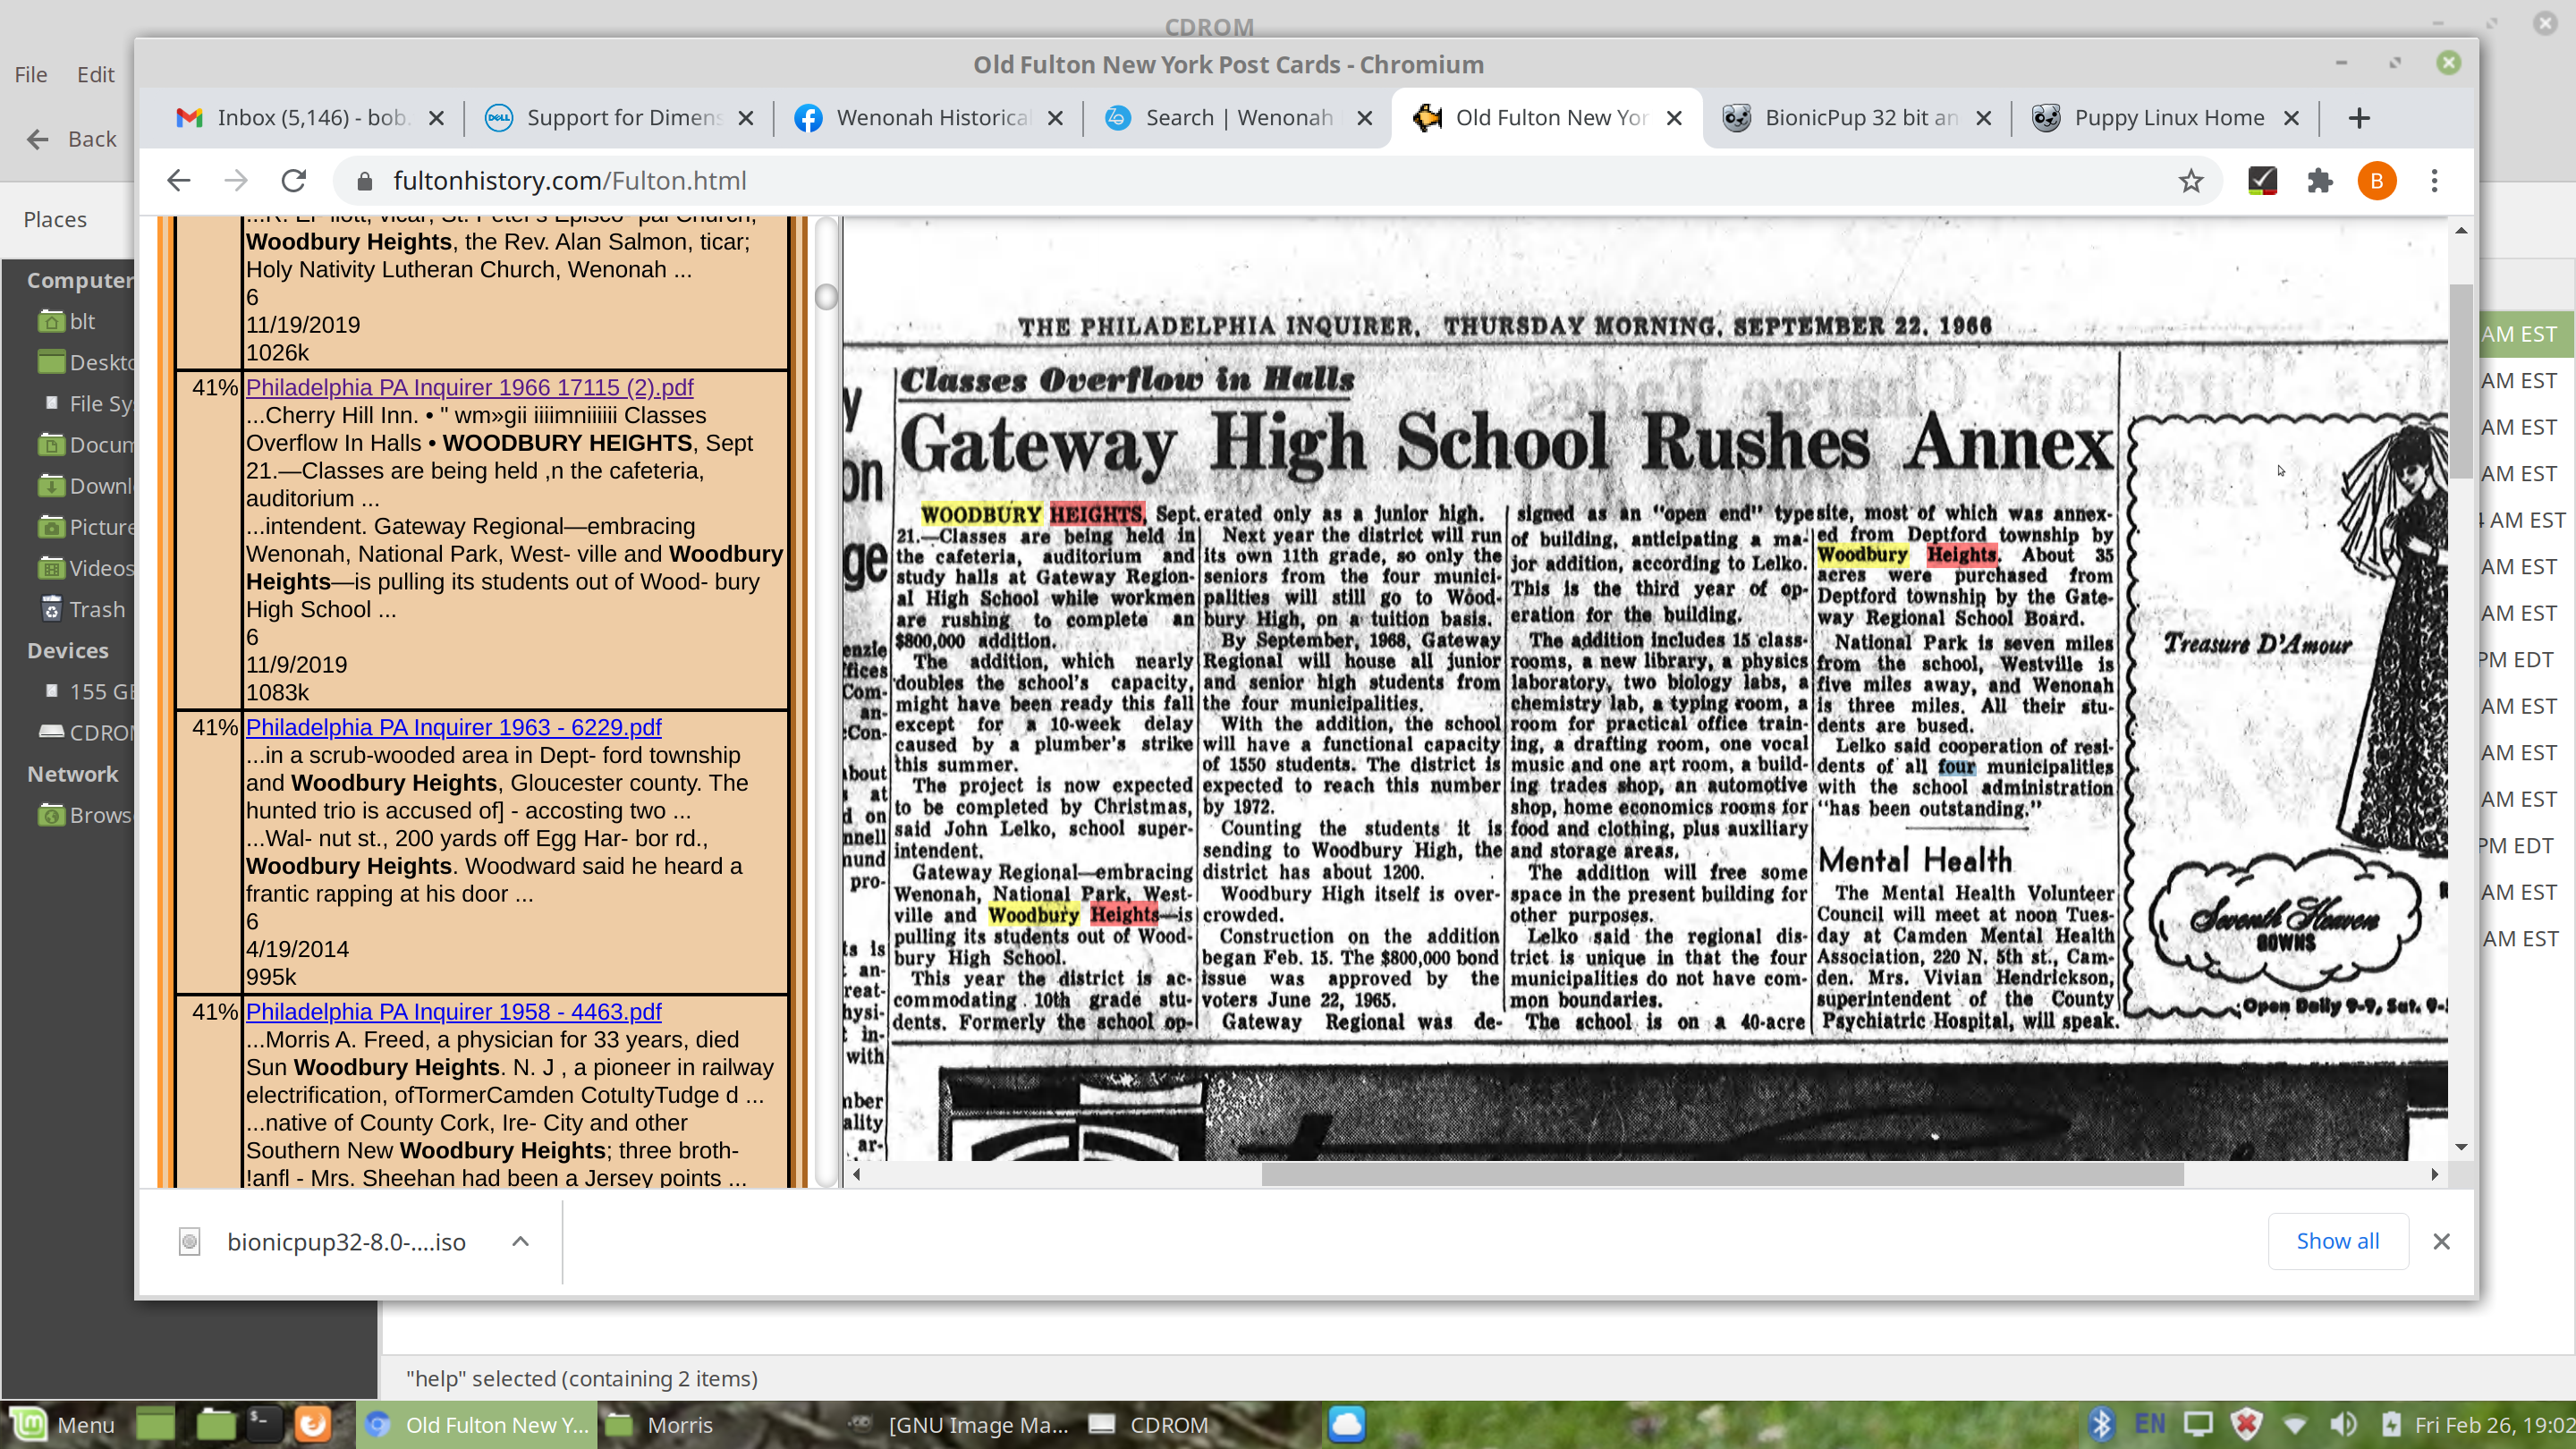Bookmark this page with the star icon
This screenshot has height=1449, width=2576.
pos(2190,180)
